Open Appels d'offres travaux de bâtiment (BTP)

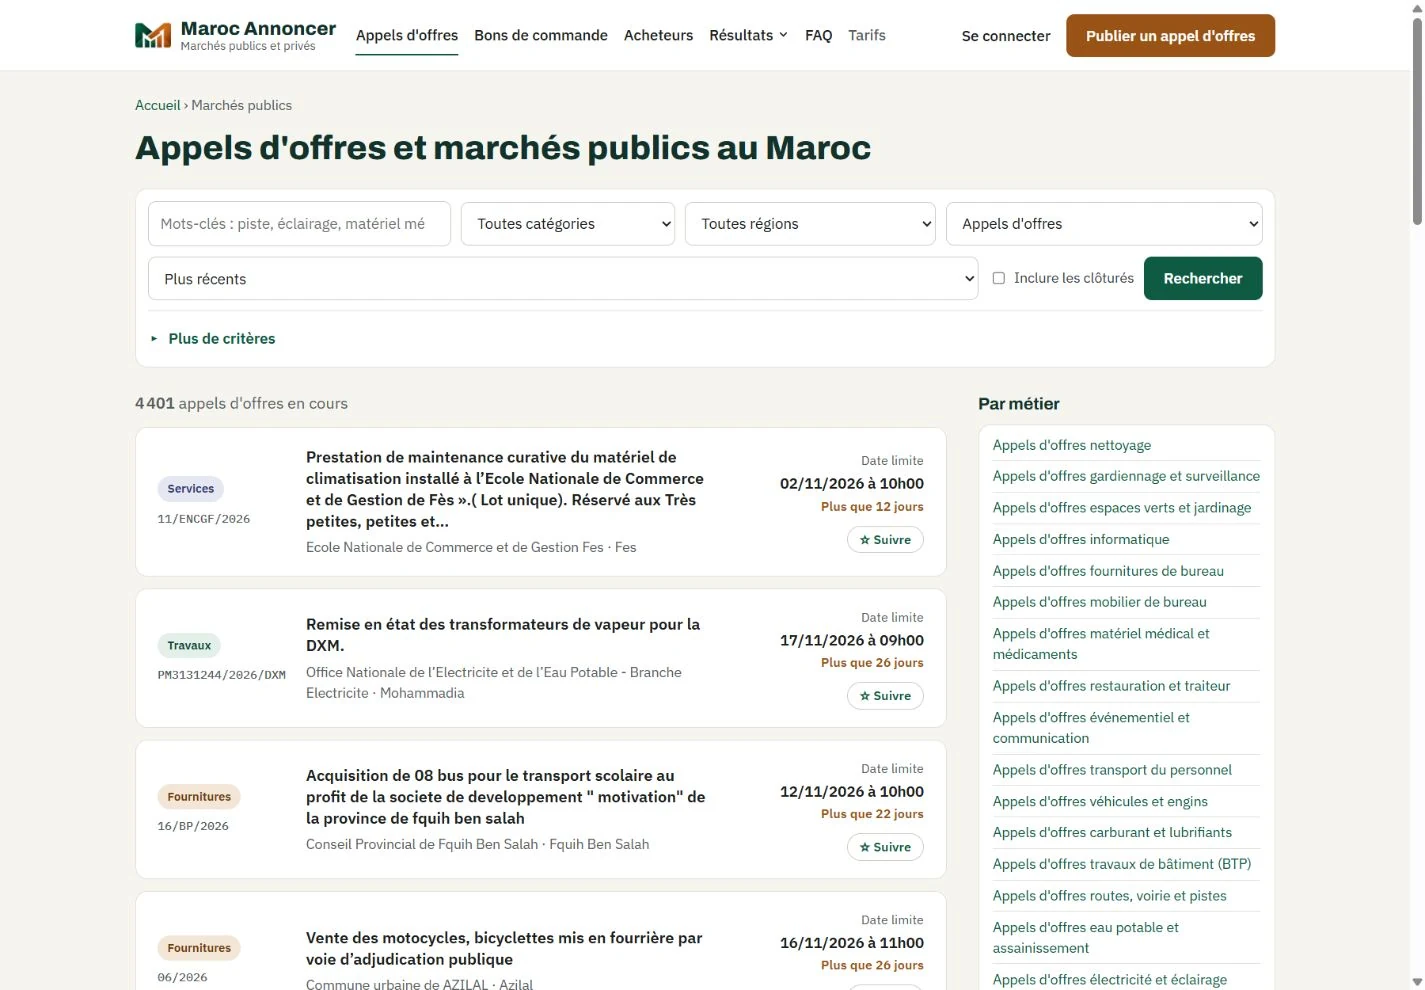tap(1122, 864)
